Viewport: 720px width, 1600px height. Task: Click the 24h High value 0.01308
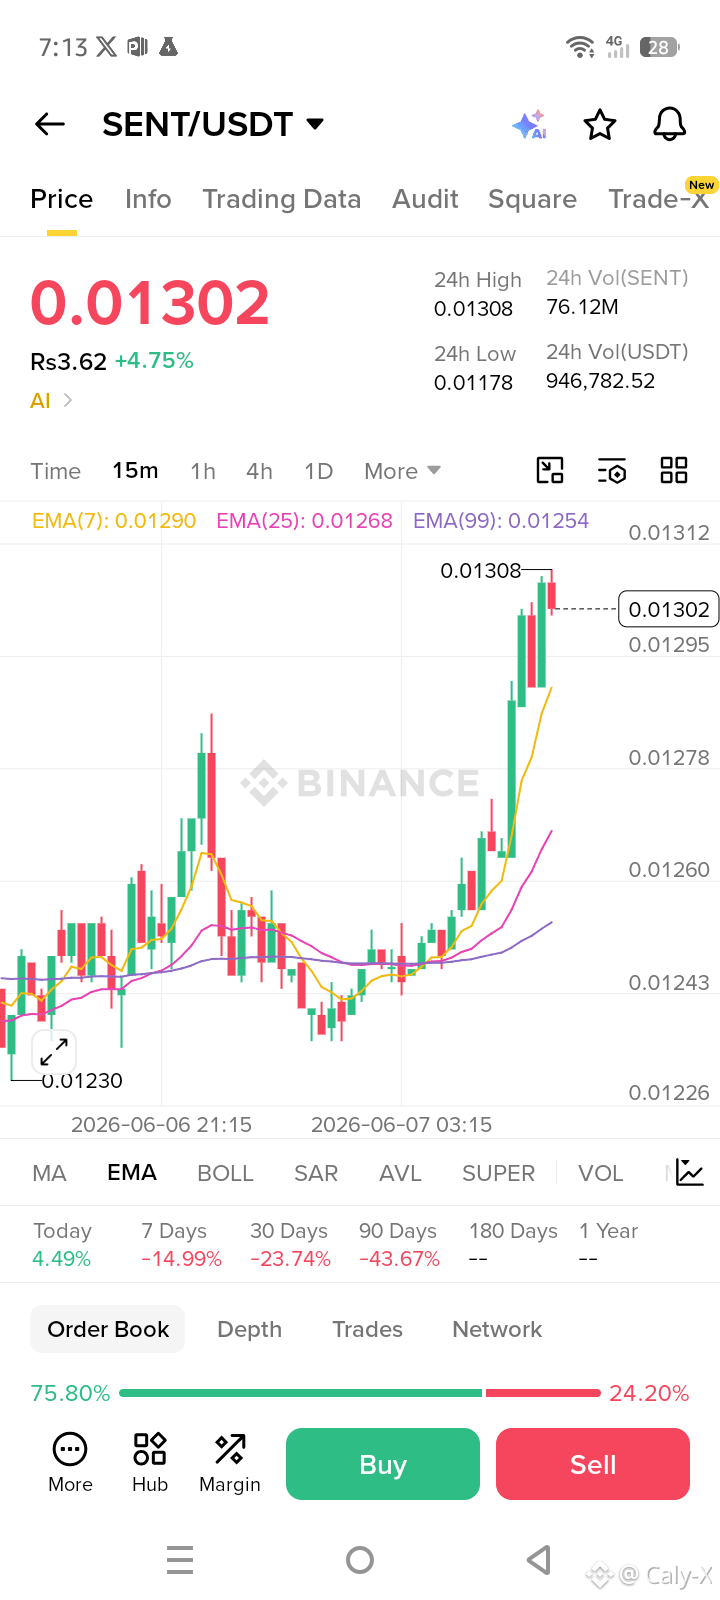pyautogui.click(x=473, y=309)
